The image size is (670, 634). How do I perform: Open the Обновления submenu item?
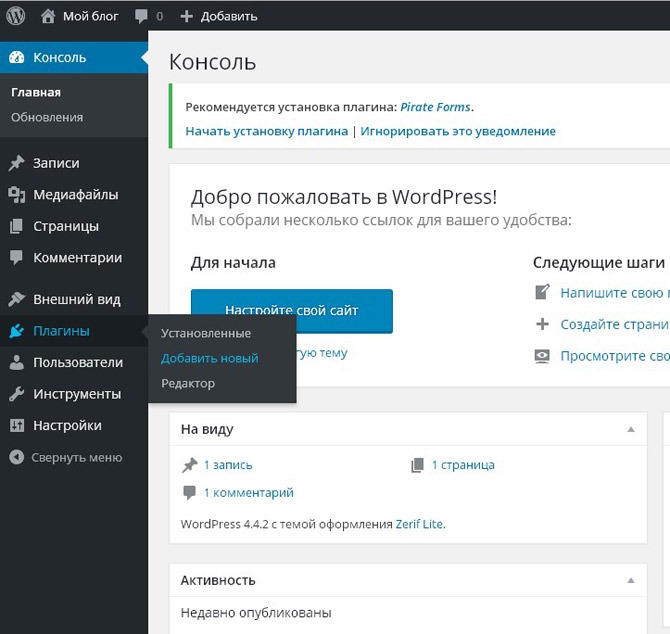click(x=47, y=117)
